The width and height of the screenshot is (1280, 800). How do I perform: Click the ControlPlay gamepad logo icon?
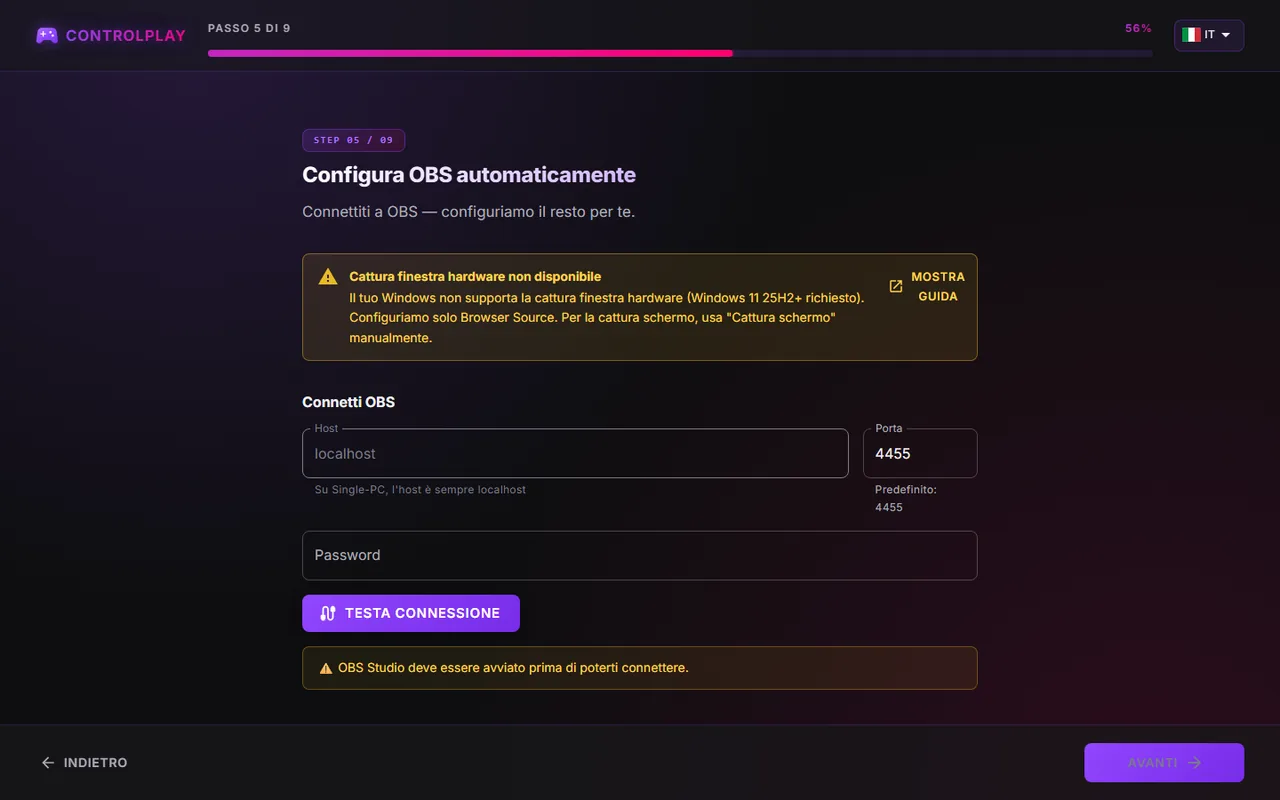[47, 35]
